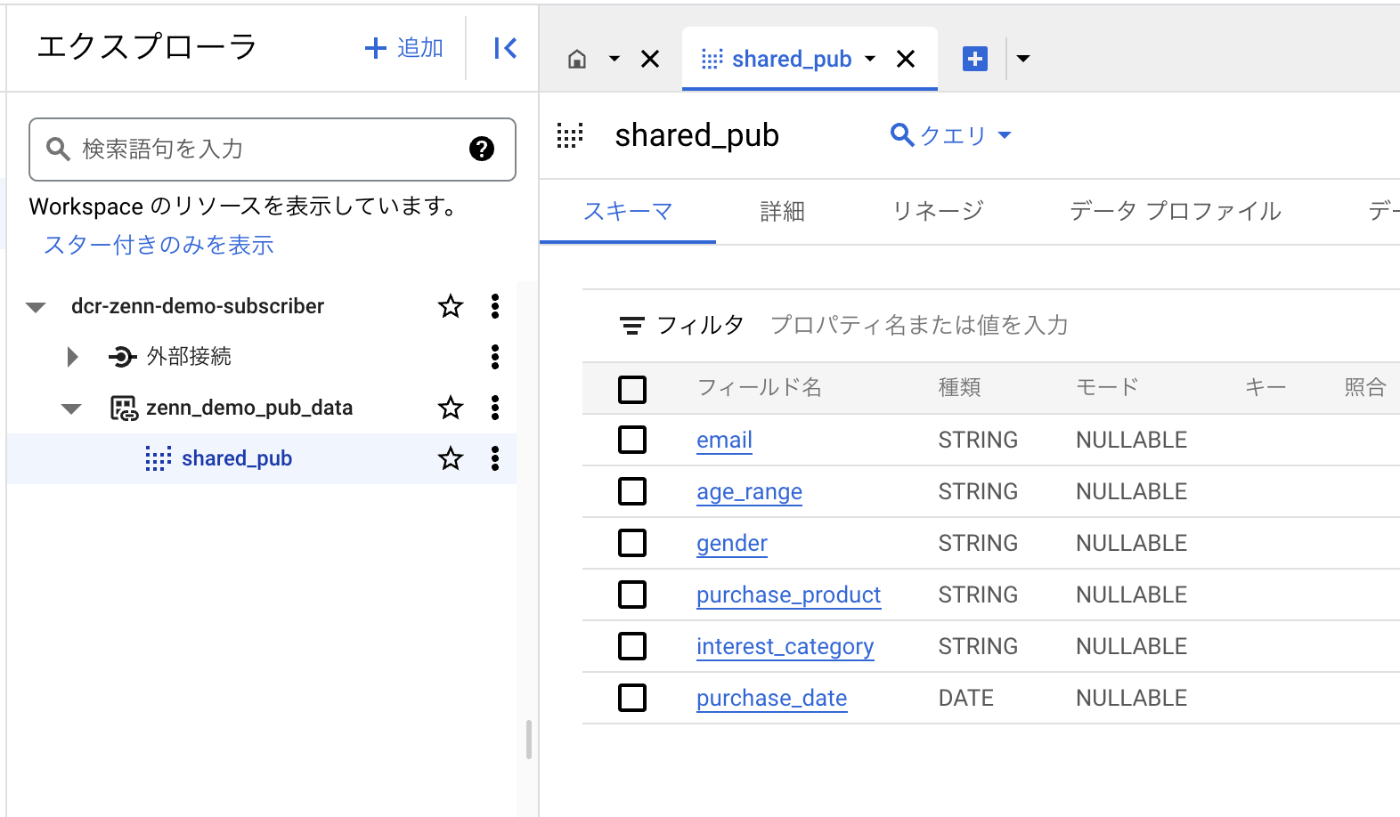This screenshot has width=1400, height=817.
Task: Star the shared_pub table
Action: click(451, 459)
